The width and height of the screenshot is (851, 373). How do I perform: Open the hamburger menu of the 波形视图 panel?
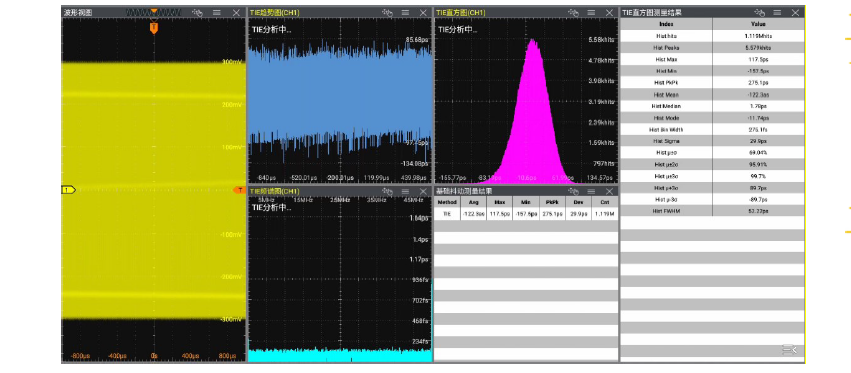(217, 12)
